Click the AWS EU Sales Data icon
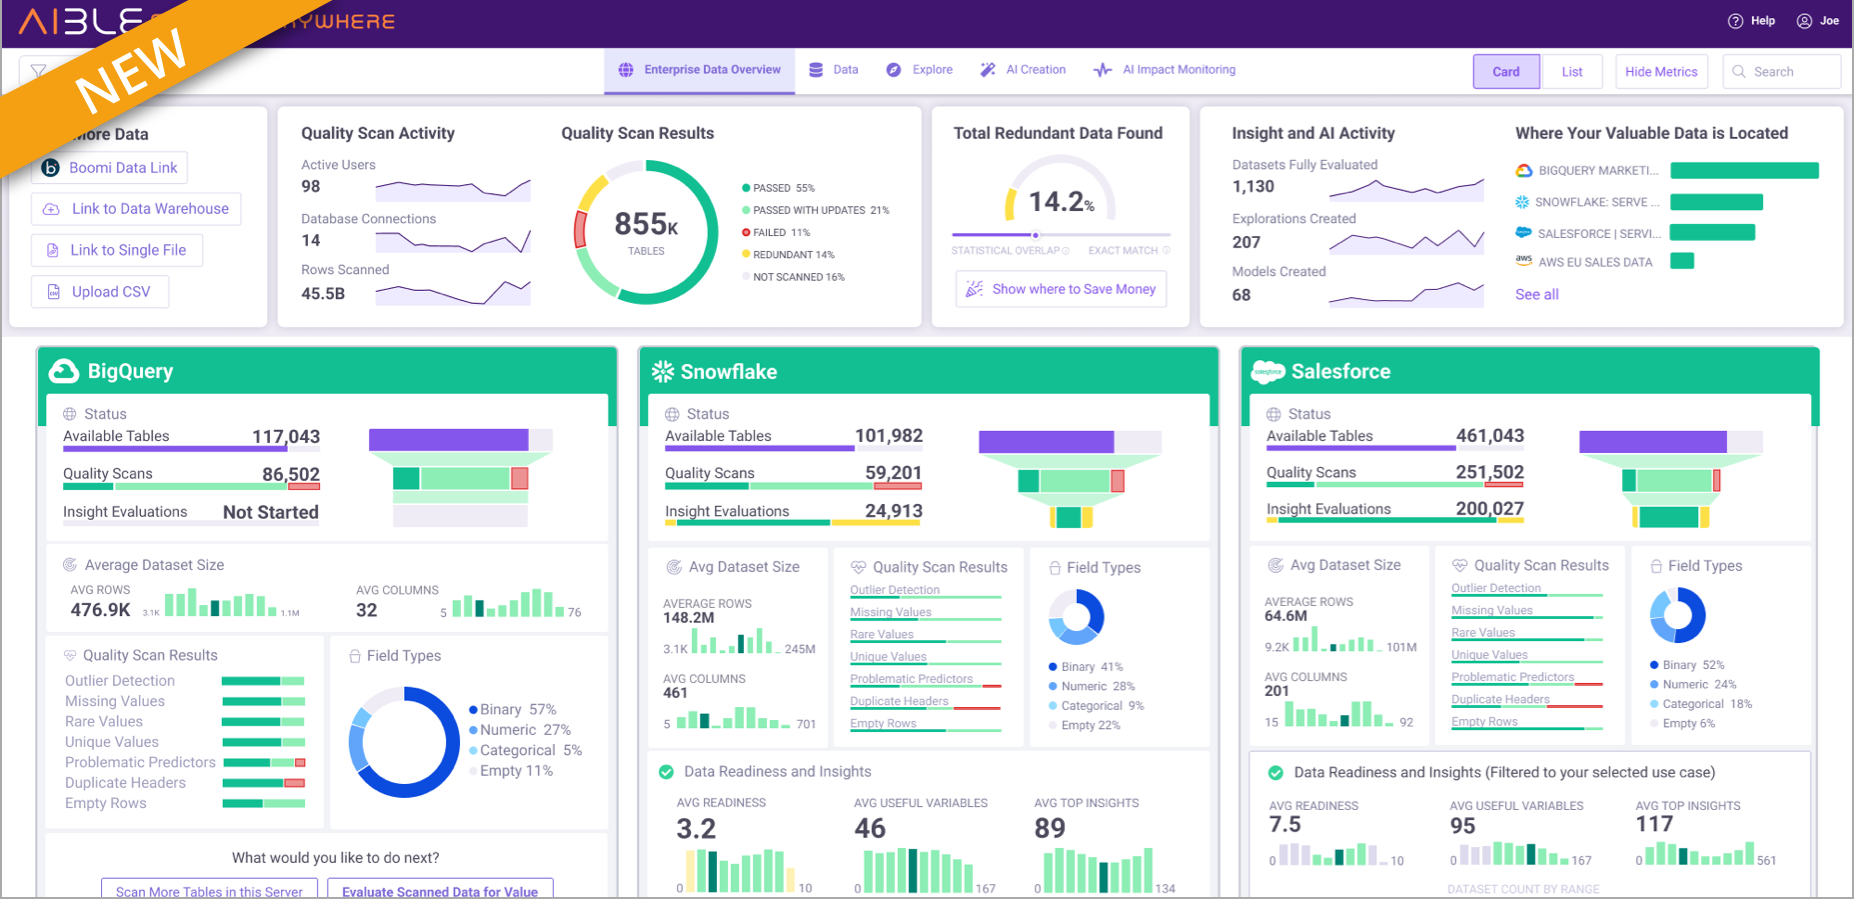 coord(1523,261)
